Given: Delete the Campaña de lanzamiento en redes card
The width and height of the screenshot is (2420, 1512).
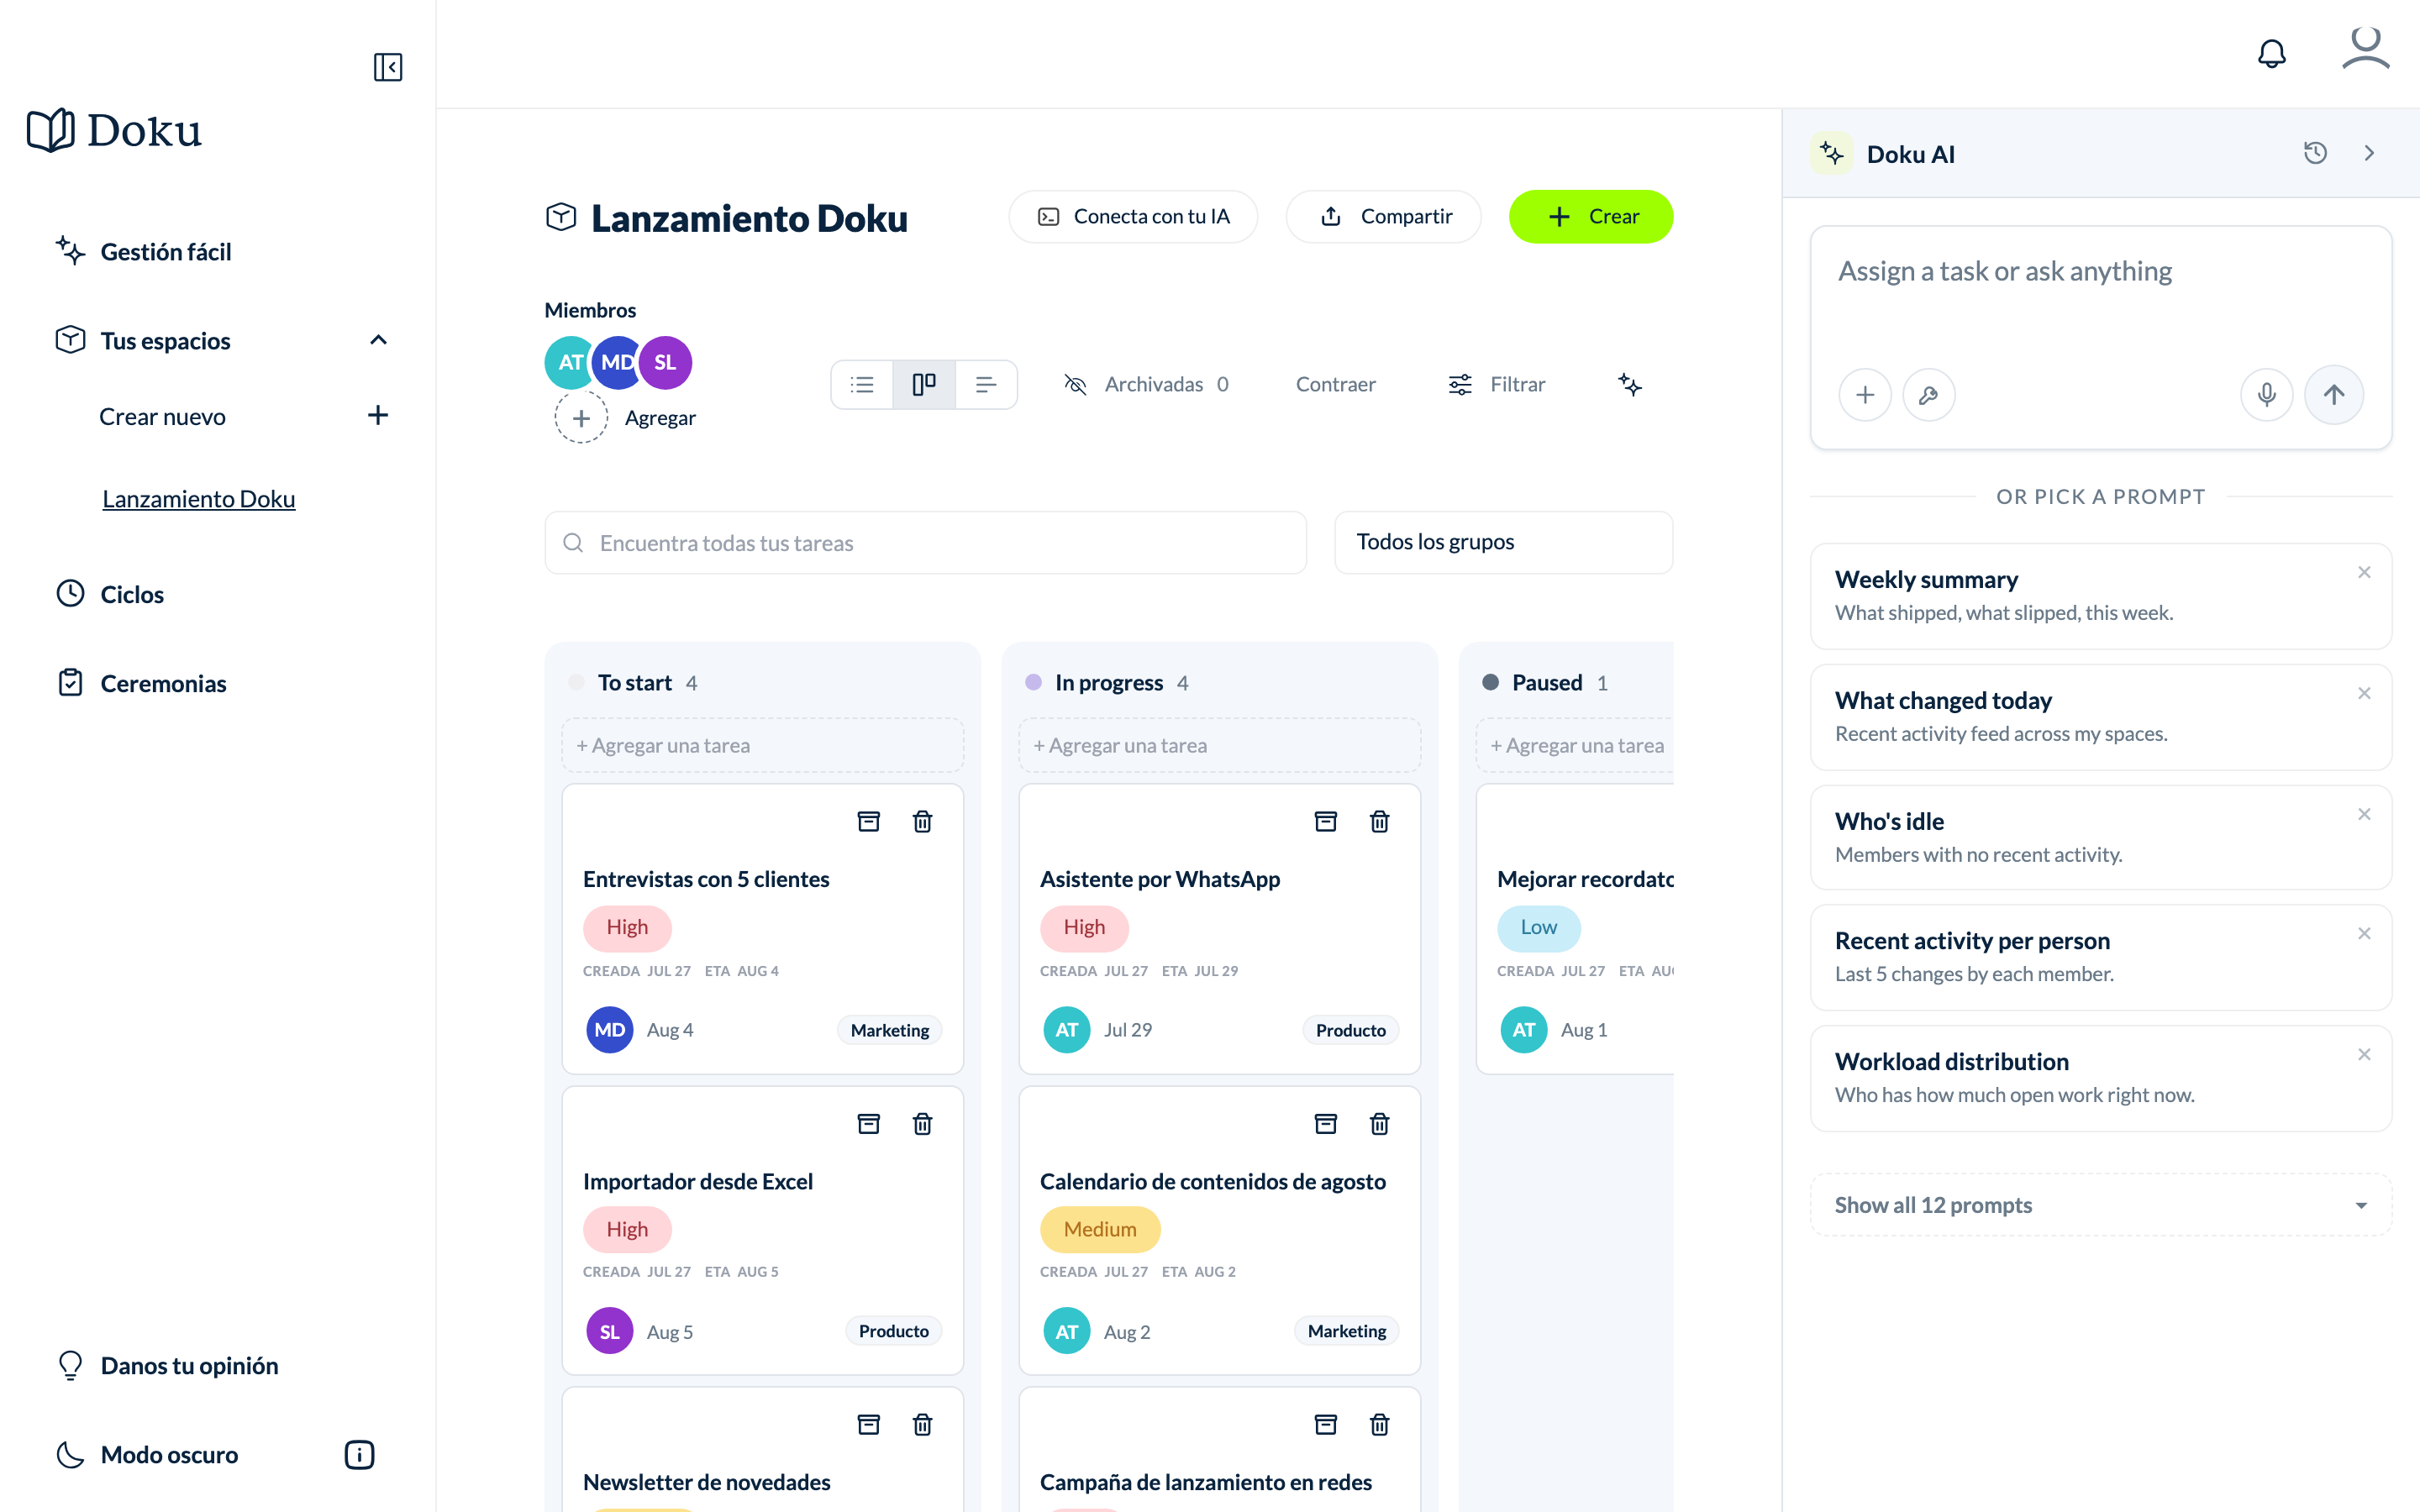Looking at the screenshot, I should pos(1379,1424).
